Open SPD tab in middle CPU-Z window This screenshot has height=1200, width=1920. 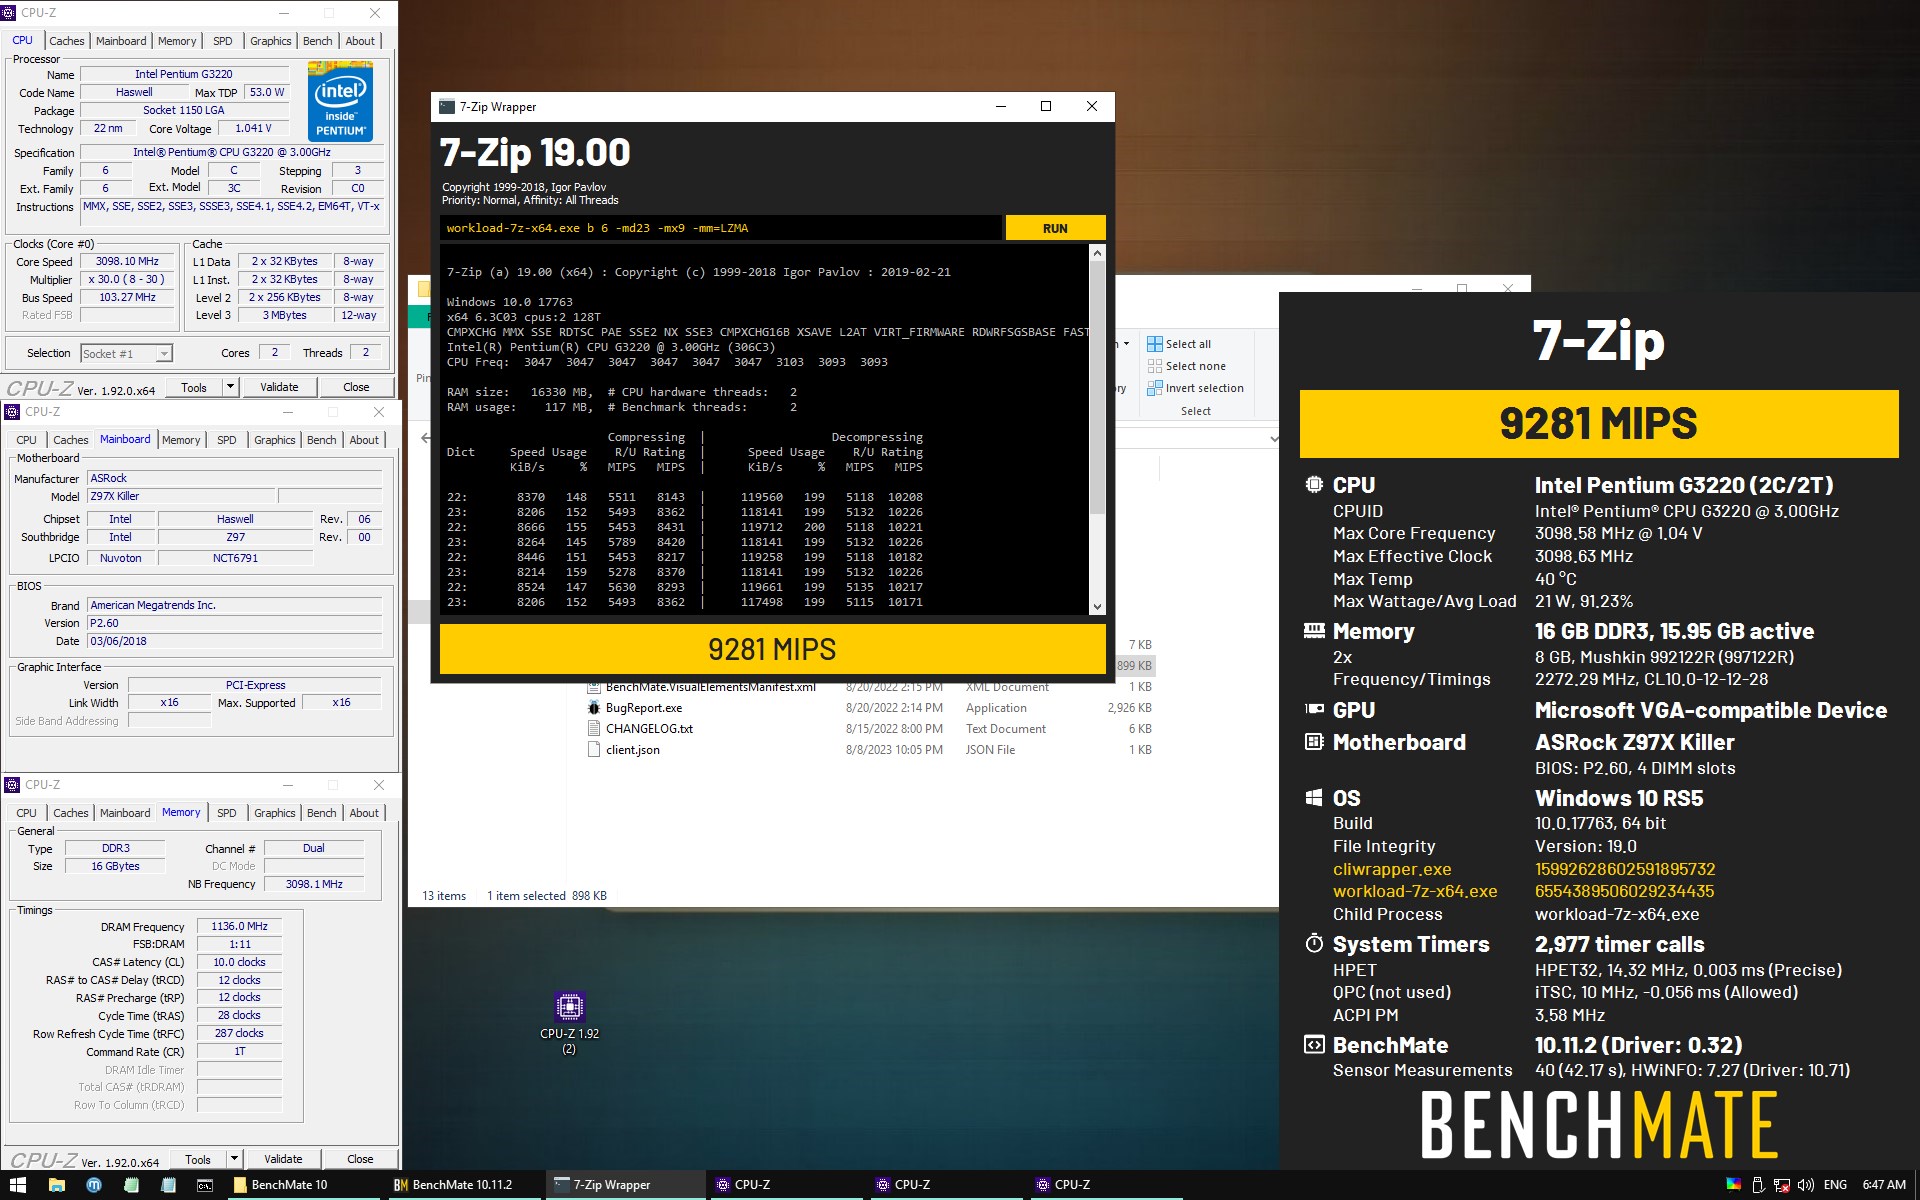227,440
